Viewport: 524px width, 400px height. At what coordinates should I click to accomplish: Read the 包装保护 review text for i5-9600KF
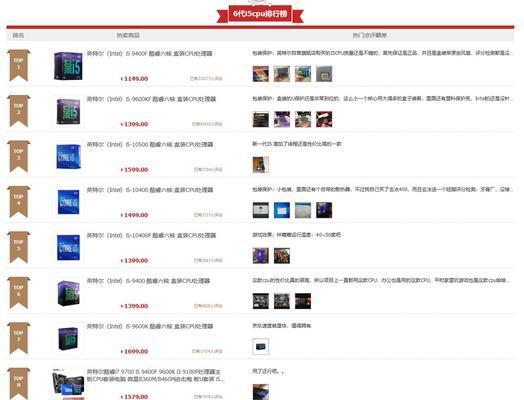coord(383,99)
